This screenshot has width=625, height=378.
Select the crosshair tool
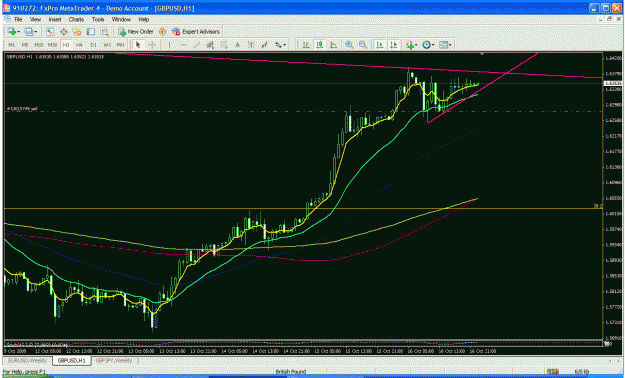[x=151, y=45]
